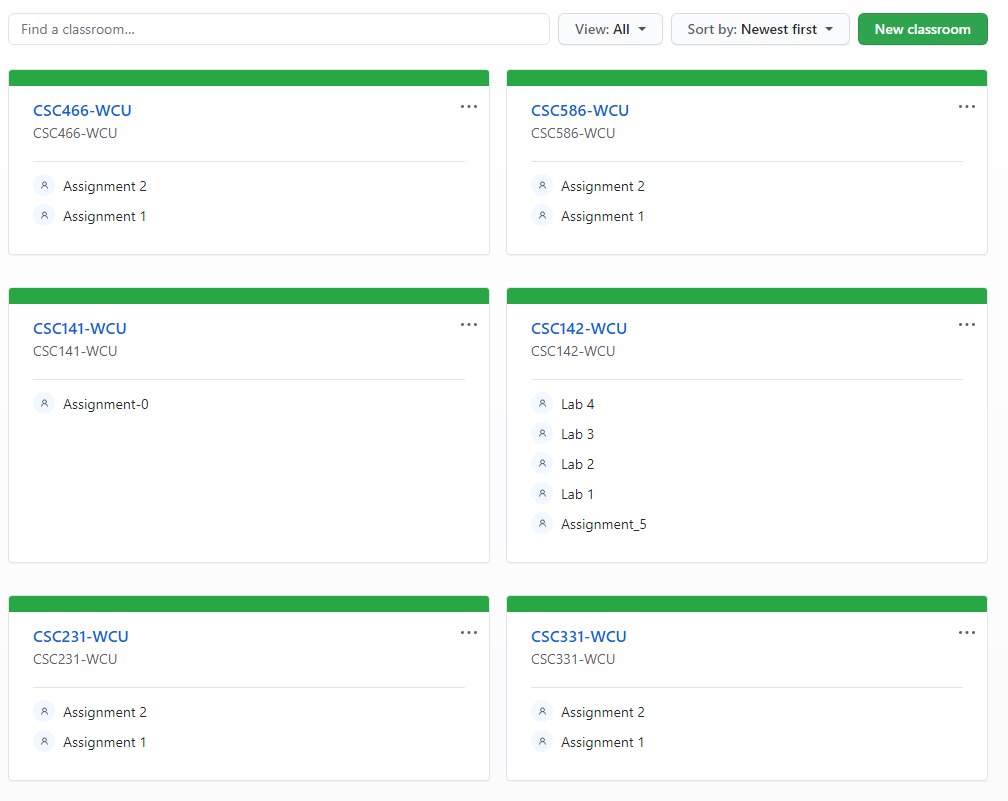Open the View: All filter dropdown

click(610, 29)
